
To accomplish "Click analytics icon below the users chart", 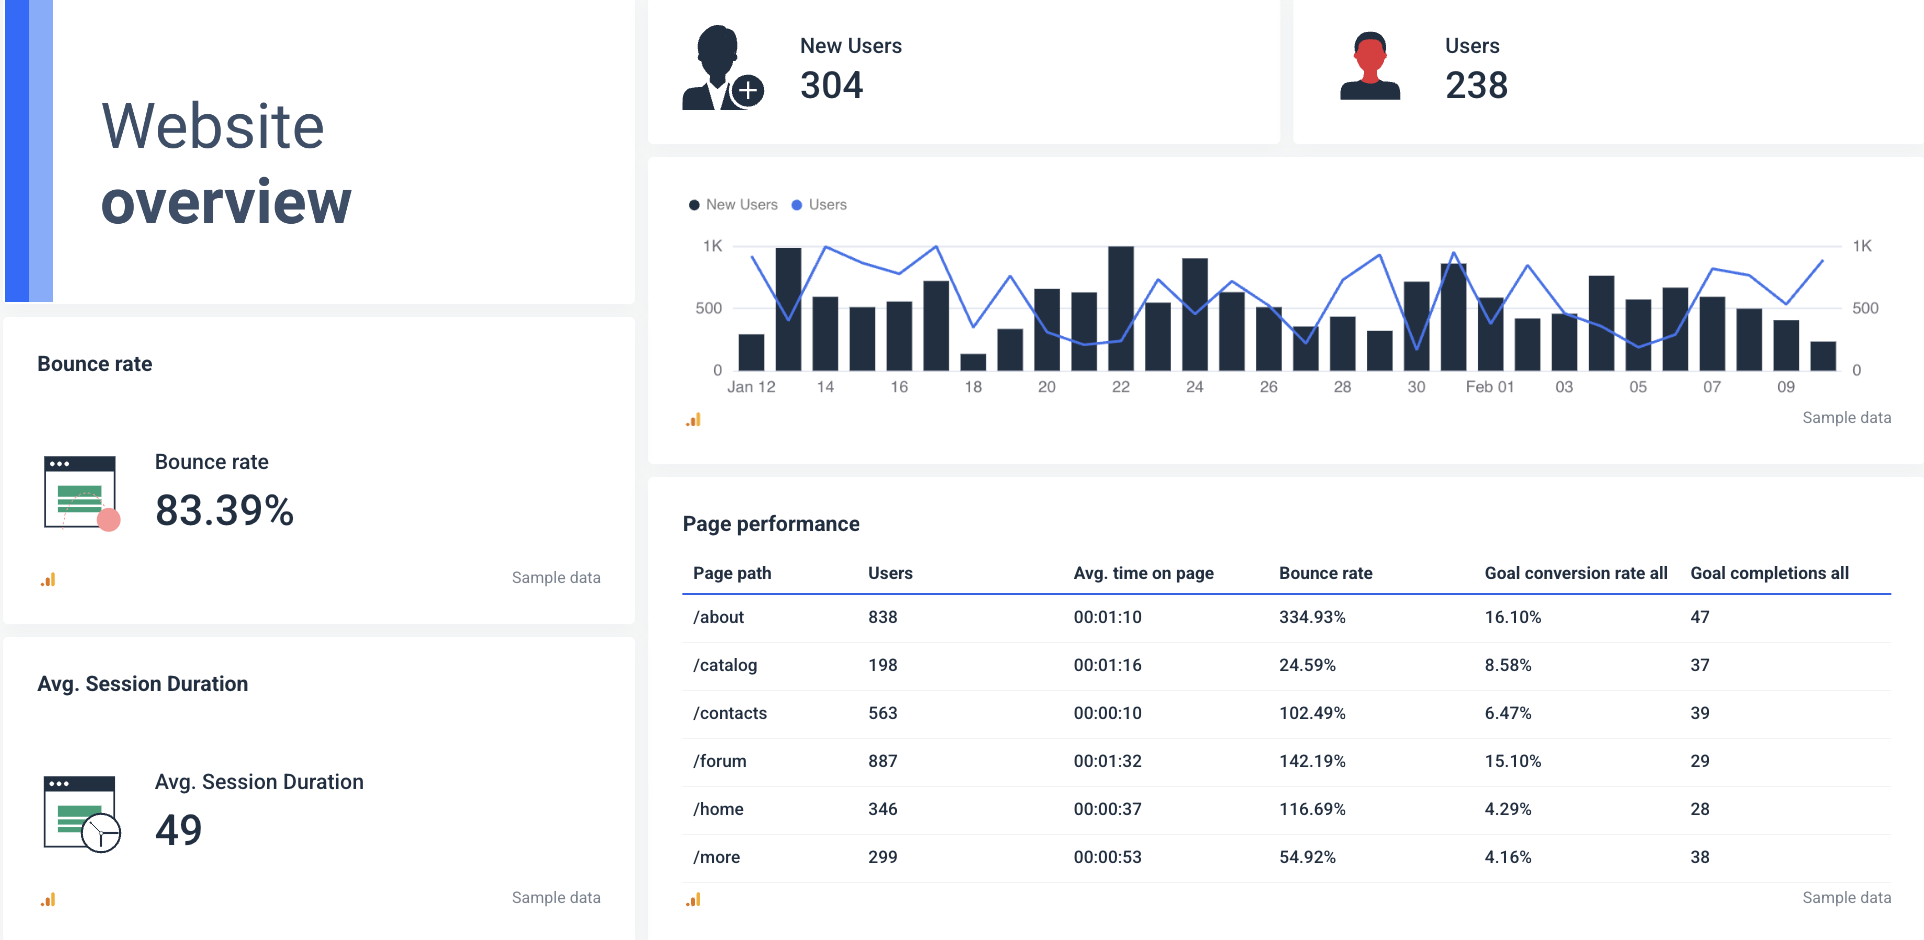I will [x=693, y=419].
